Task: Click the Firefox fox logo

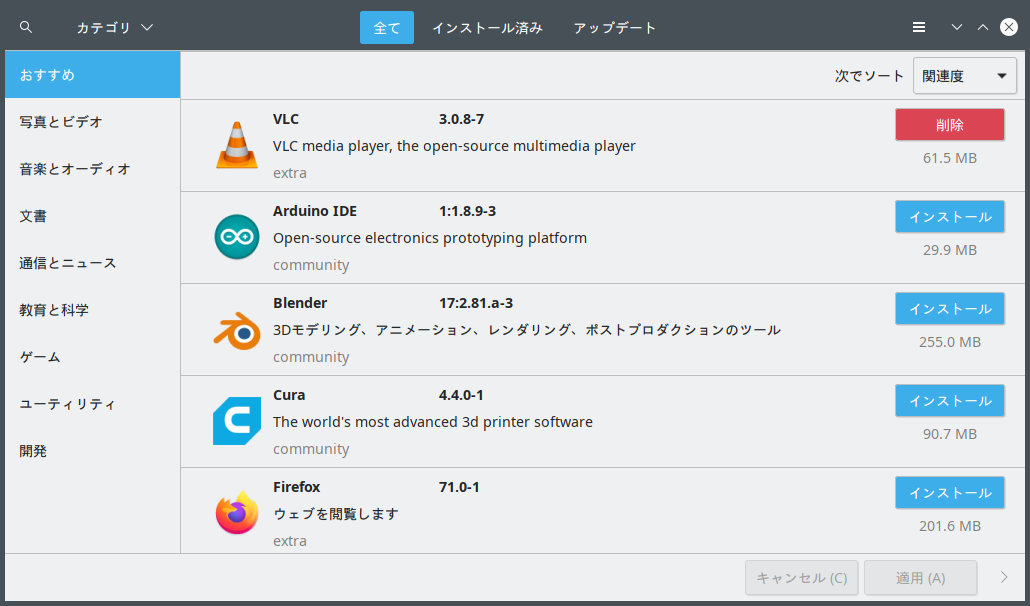Action: coord(236,513)
